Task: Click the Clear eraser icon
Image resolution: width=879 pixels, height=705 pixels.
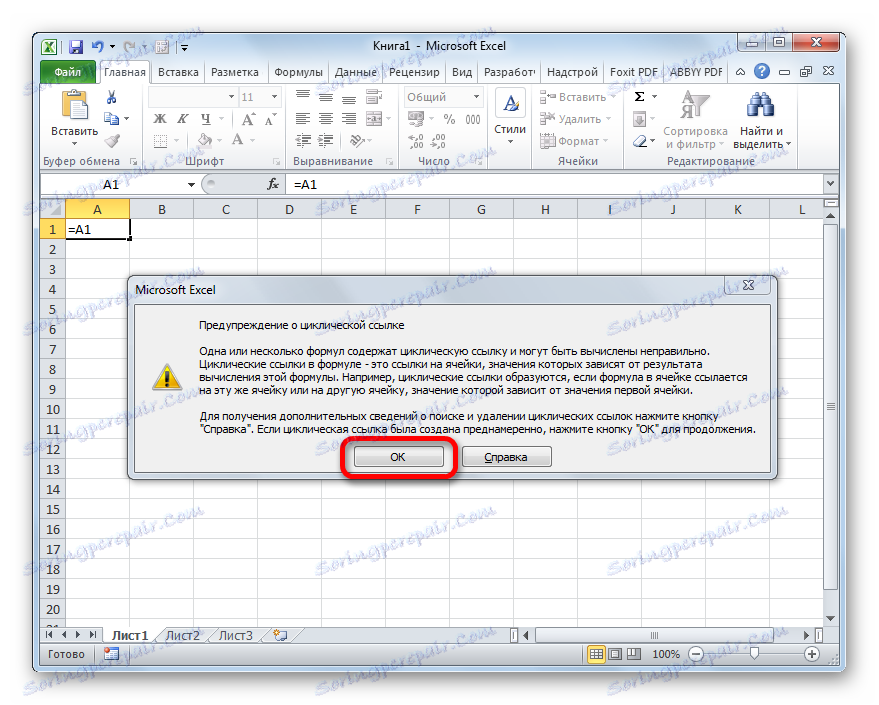Action: pos(640,141)
